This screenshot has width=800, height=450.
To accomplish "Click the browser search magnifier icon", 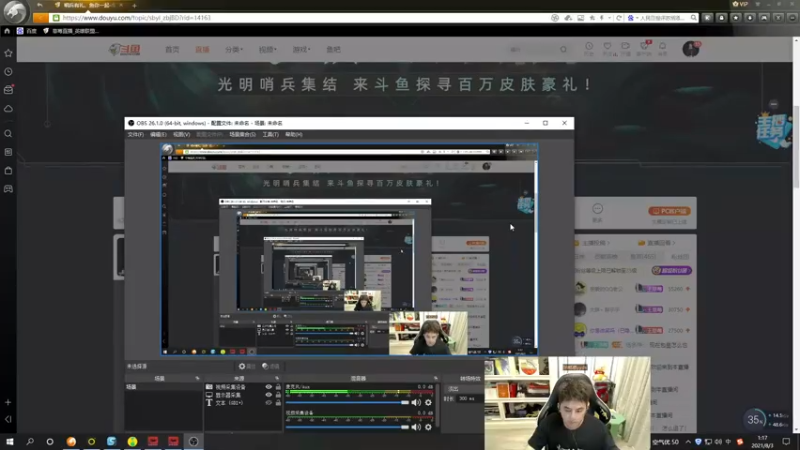I will [x=693, y=18].
